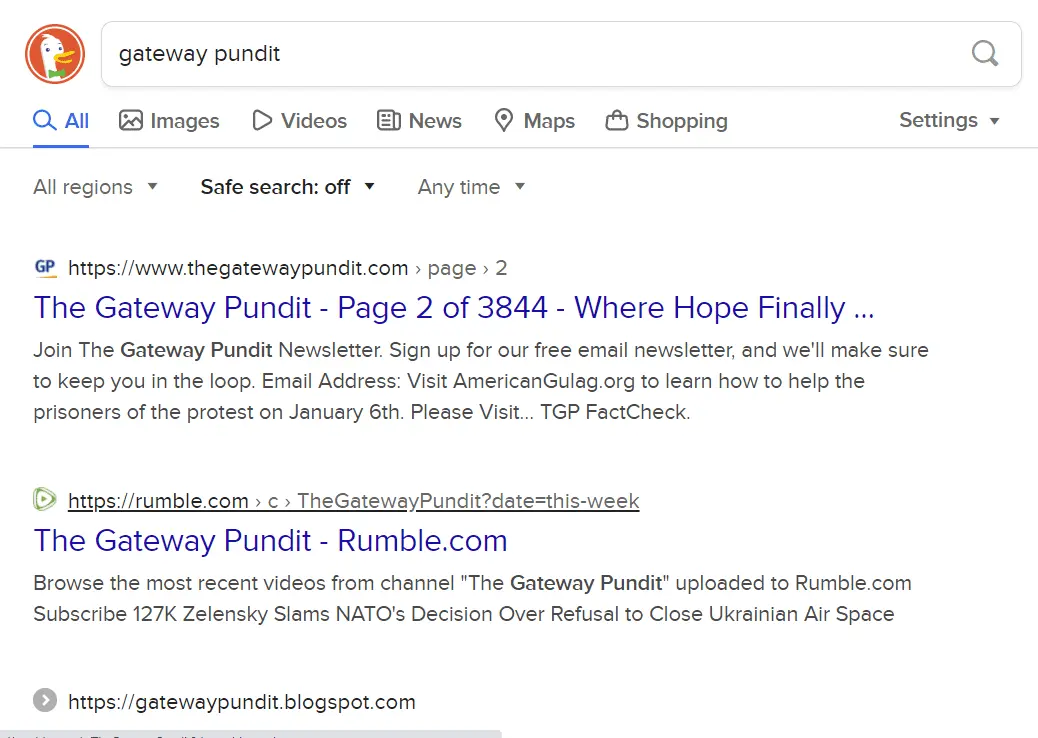Click into the search box with 'gateway pundit'
The width and height of the screenshot is (1038, 738).
(530, 54)
